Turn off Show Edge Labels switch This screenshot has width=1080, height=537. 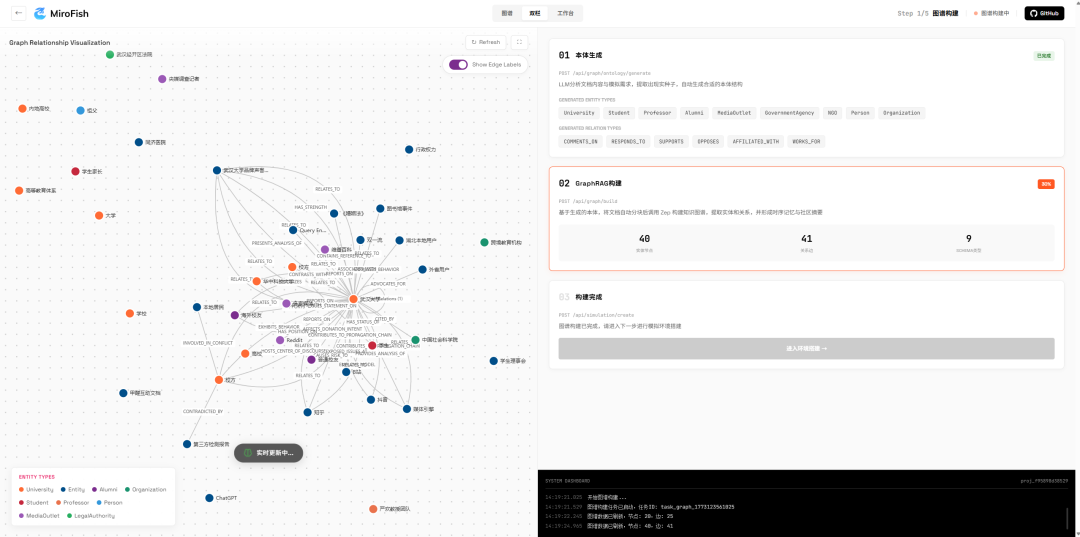coord(458,64)
